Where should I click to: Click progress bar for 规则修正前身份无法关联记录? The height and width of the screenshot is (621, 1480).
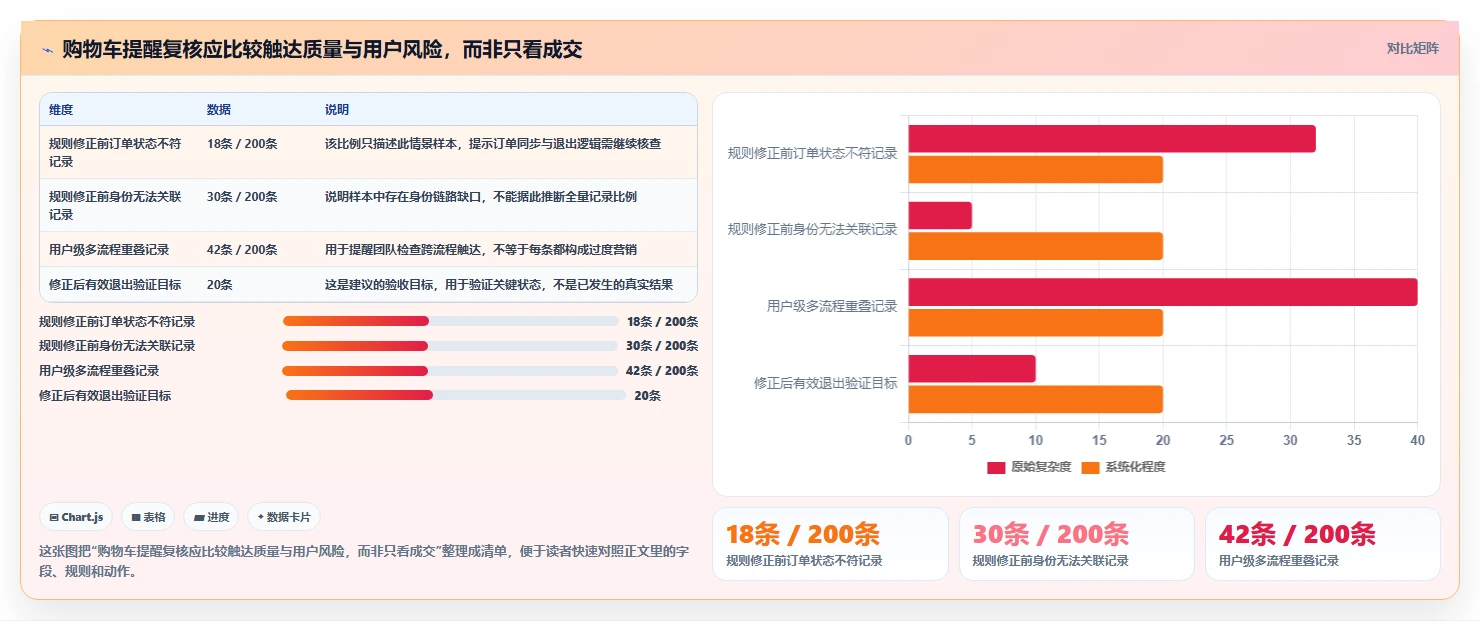point(450,346)
